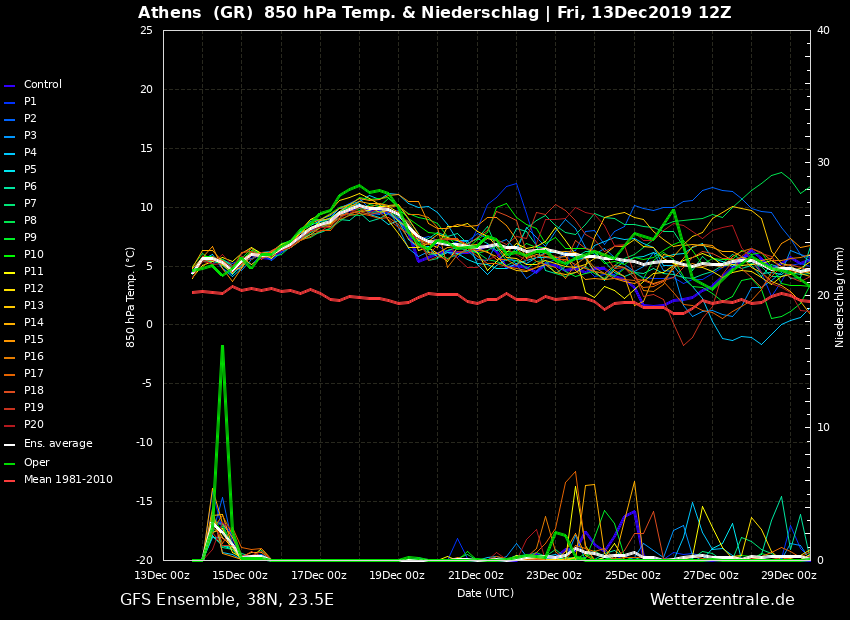Click the P20 legend entry
This screenshot has height=620, width=850.
(x=33, y=425)
